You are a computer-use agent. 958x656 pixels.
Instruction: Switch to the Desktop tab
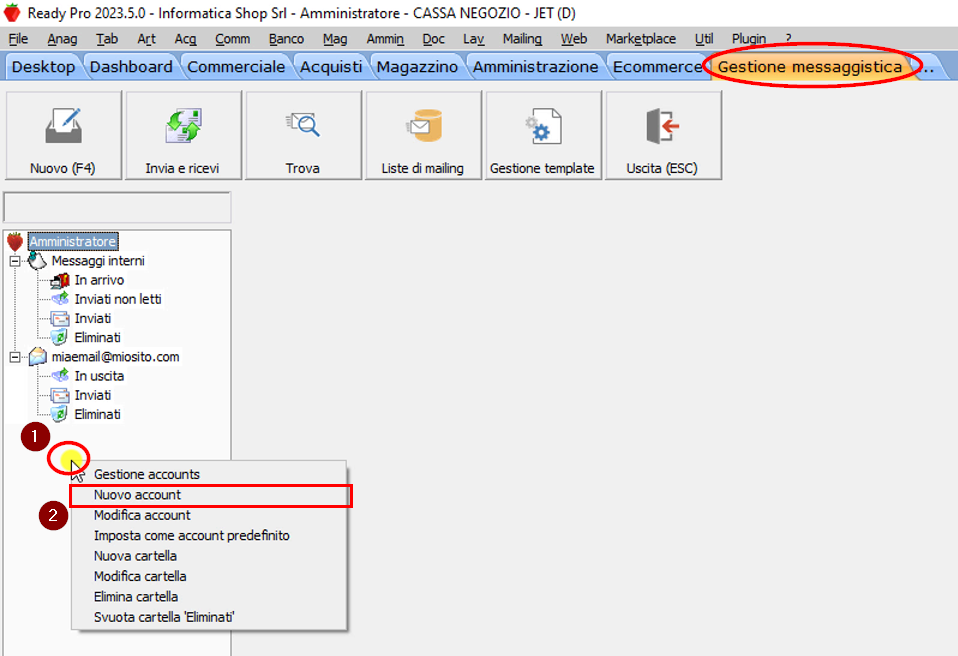43,67
